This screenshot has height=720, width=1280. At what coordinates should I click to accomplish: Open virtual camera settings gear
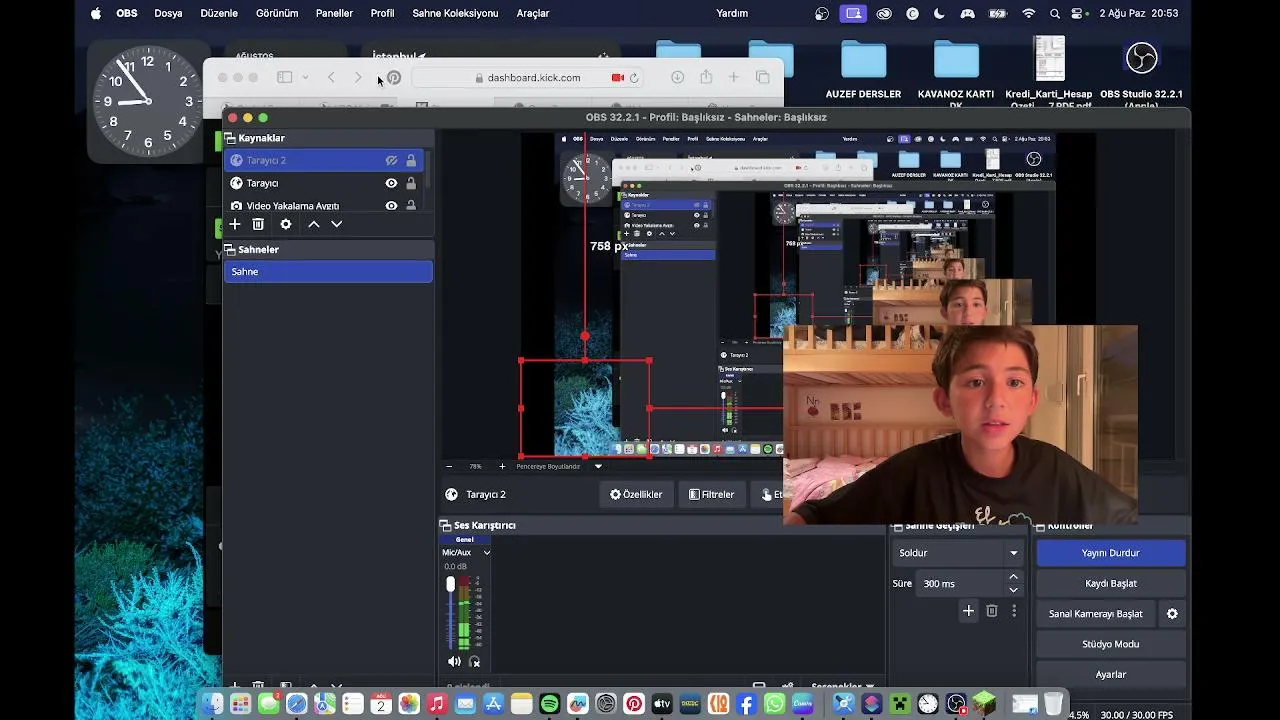[1172, 614]
